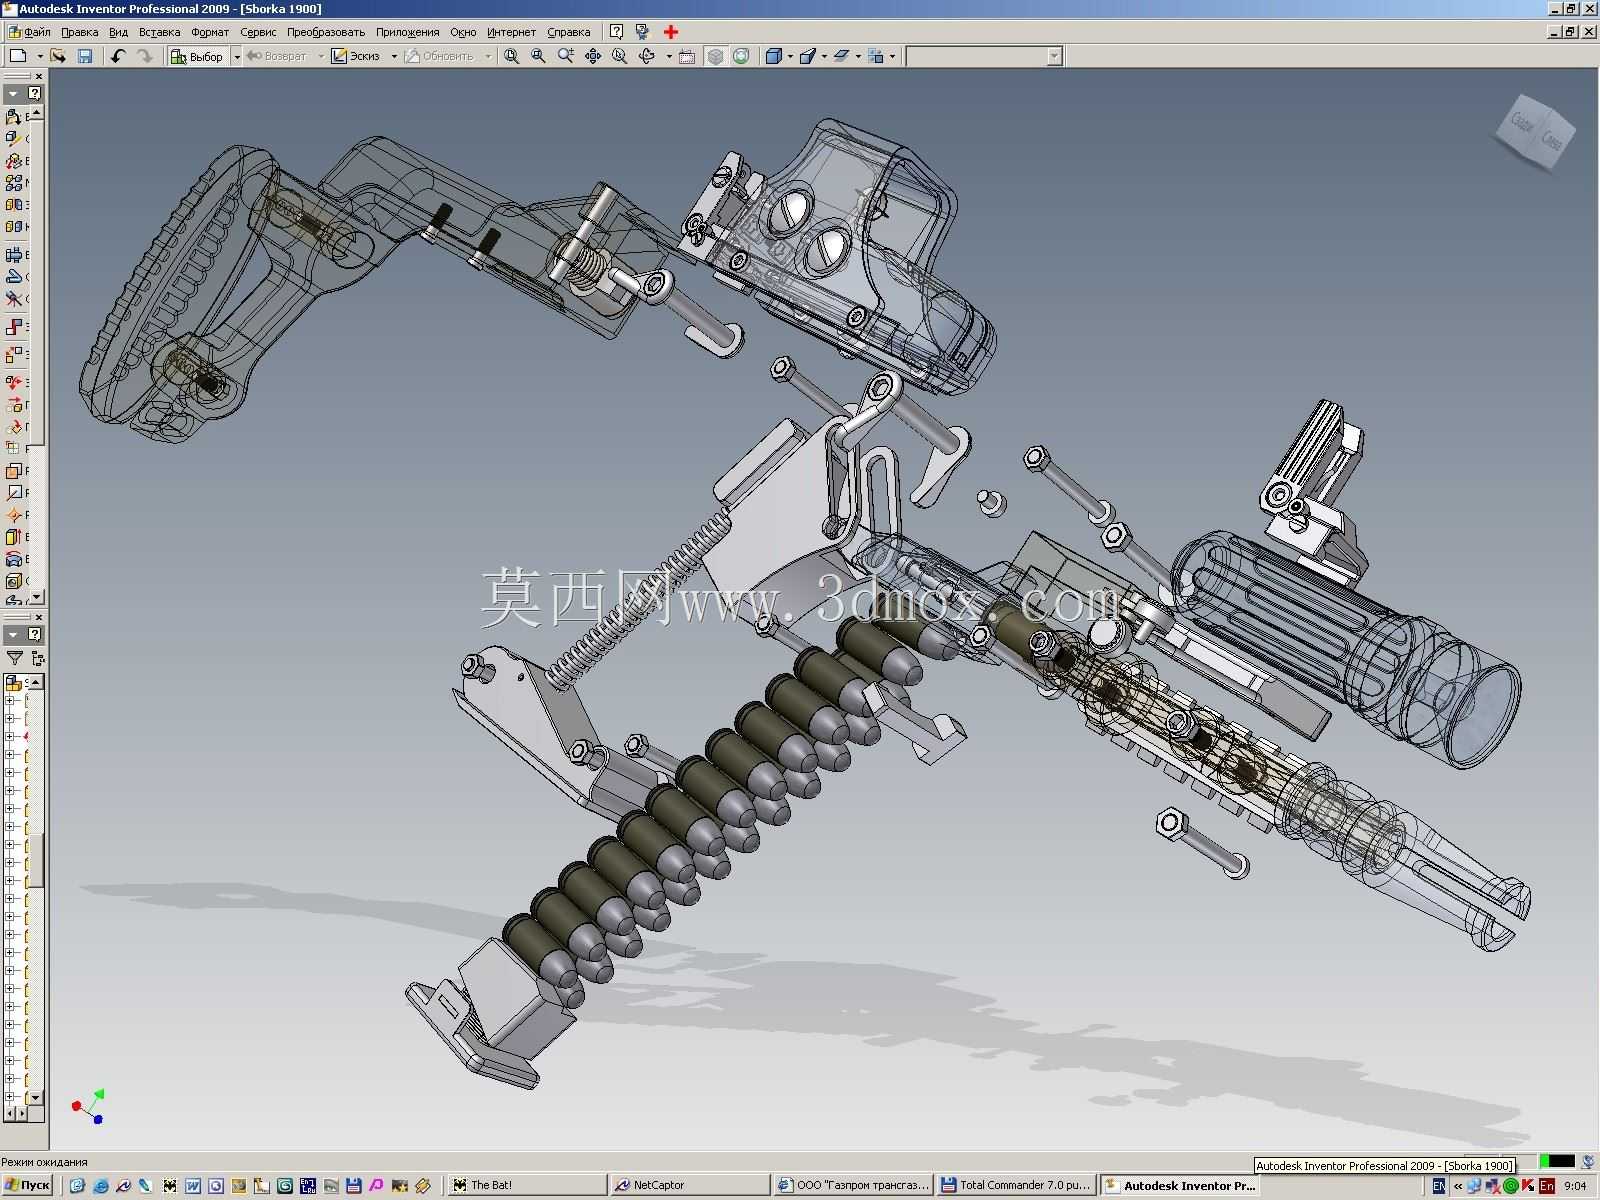Screen dimensions: 1600x1200
Task: Open the Правка menu
Action: point(80,32)
